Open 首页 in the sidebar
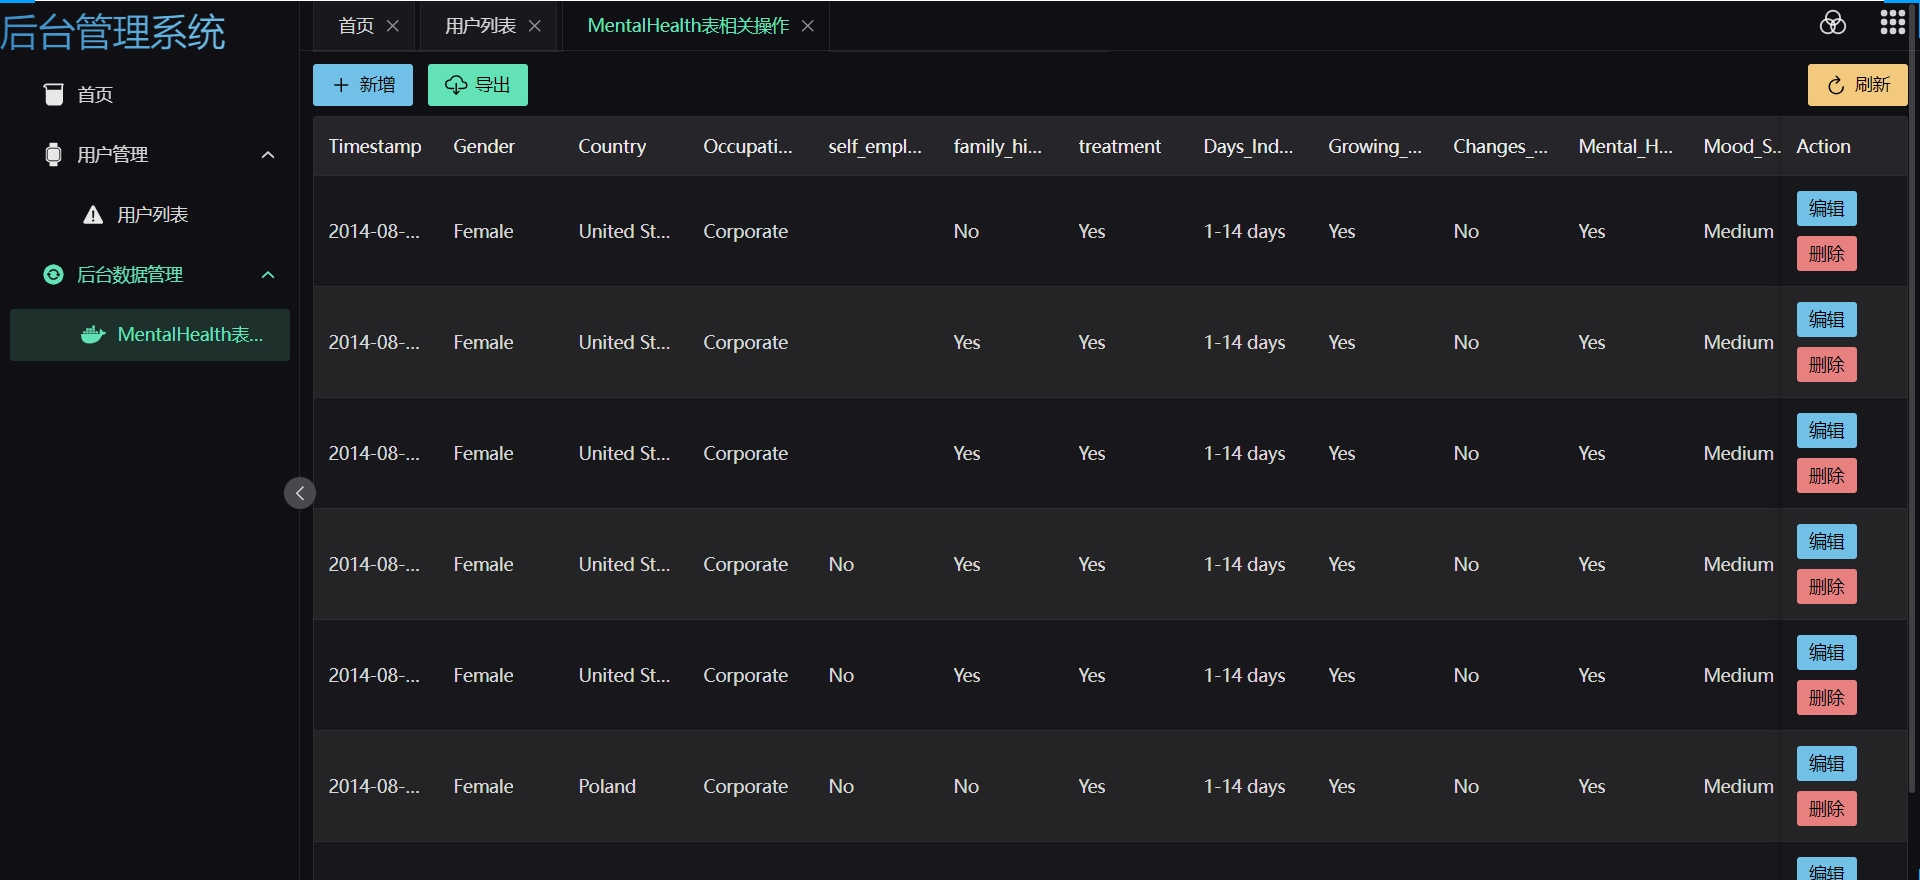The image size is (1920, 880). point(150,95)
